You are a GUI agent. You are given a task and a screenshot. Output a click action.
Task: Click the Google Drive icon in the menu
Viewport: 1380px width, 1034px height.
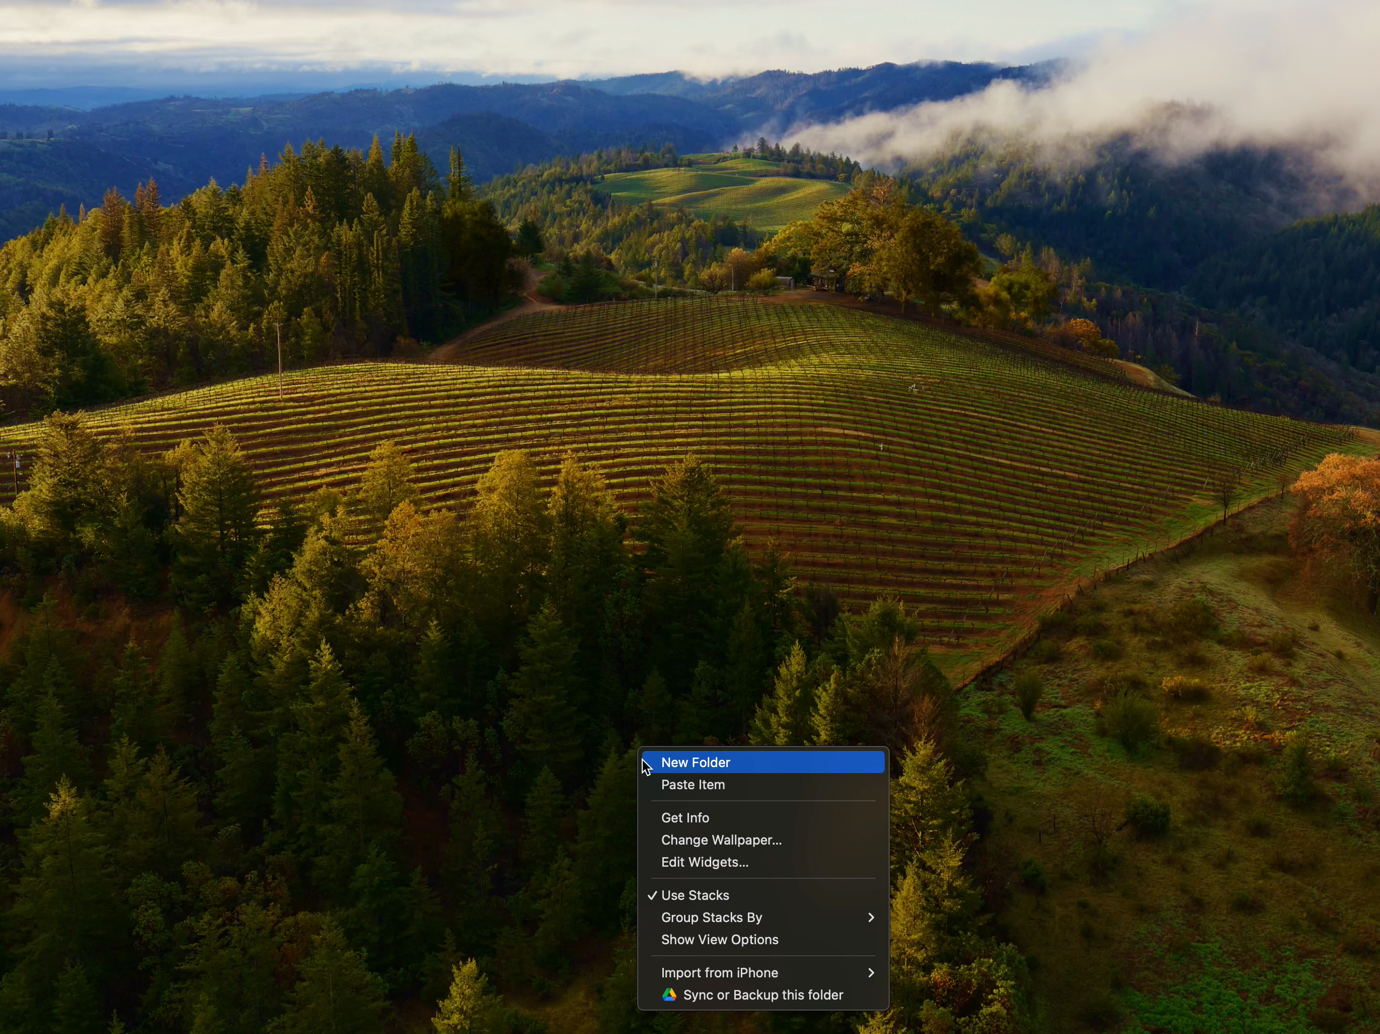click(669, 995)
